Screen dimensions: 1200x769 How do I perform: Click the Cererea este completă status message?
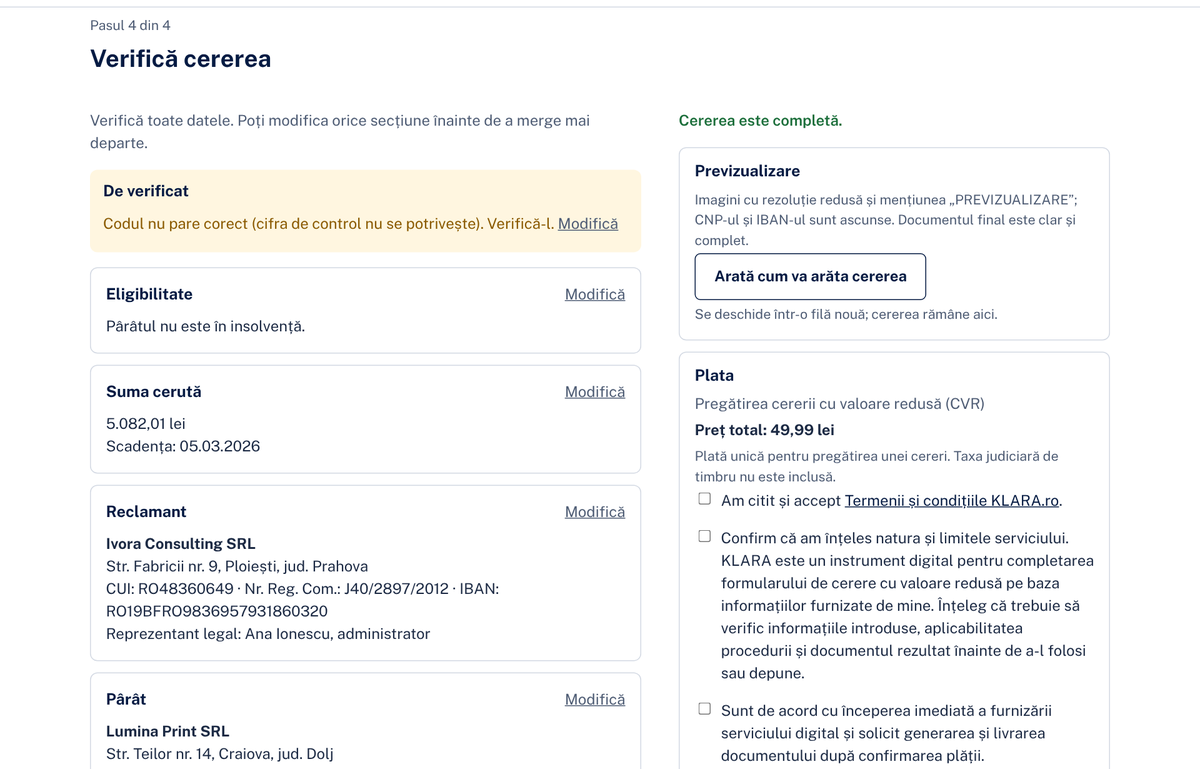click(760, 121)
